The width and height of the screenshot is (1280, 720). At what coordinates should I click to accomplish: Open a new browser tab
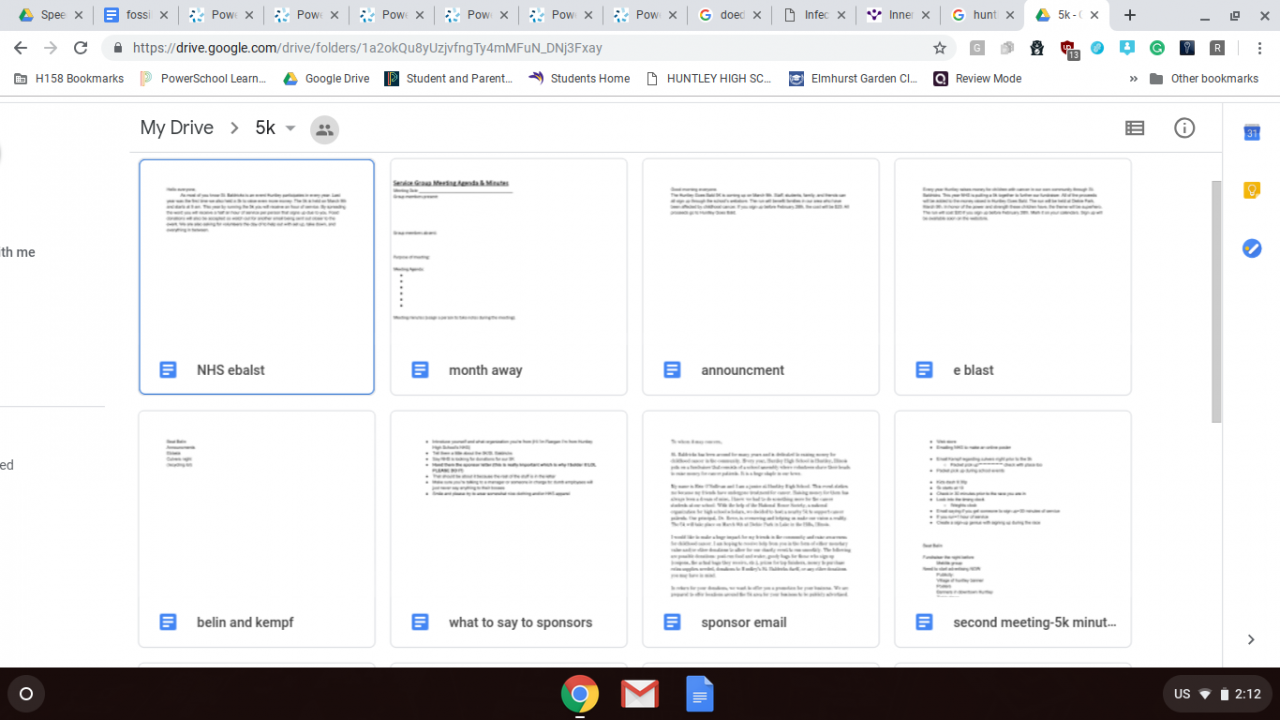click(1130, 15)
